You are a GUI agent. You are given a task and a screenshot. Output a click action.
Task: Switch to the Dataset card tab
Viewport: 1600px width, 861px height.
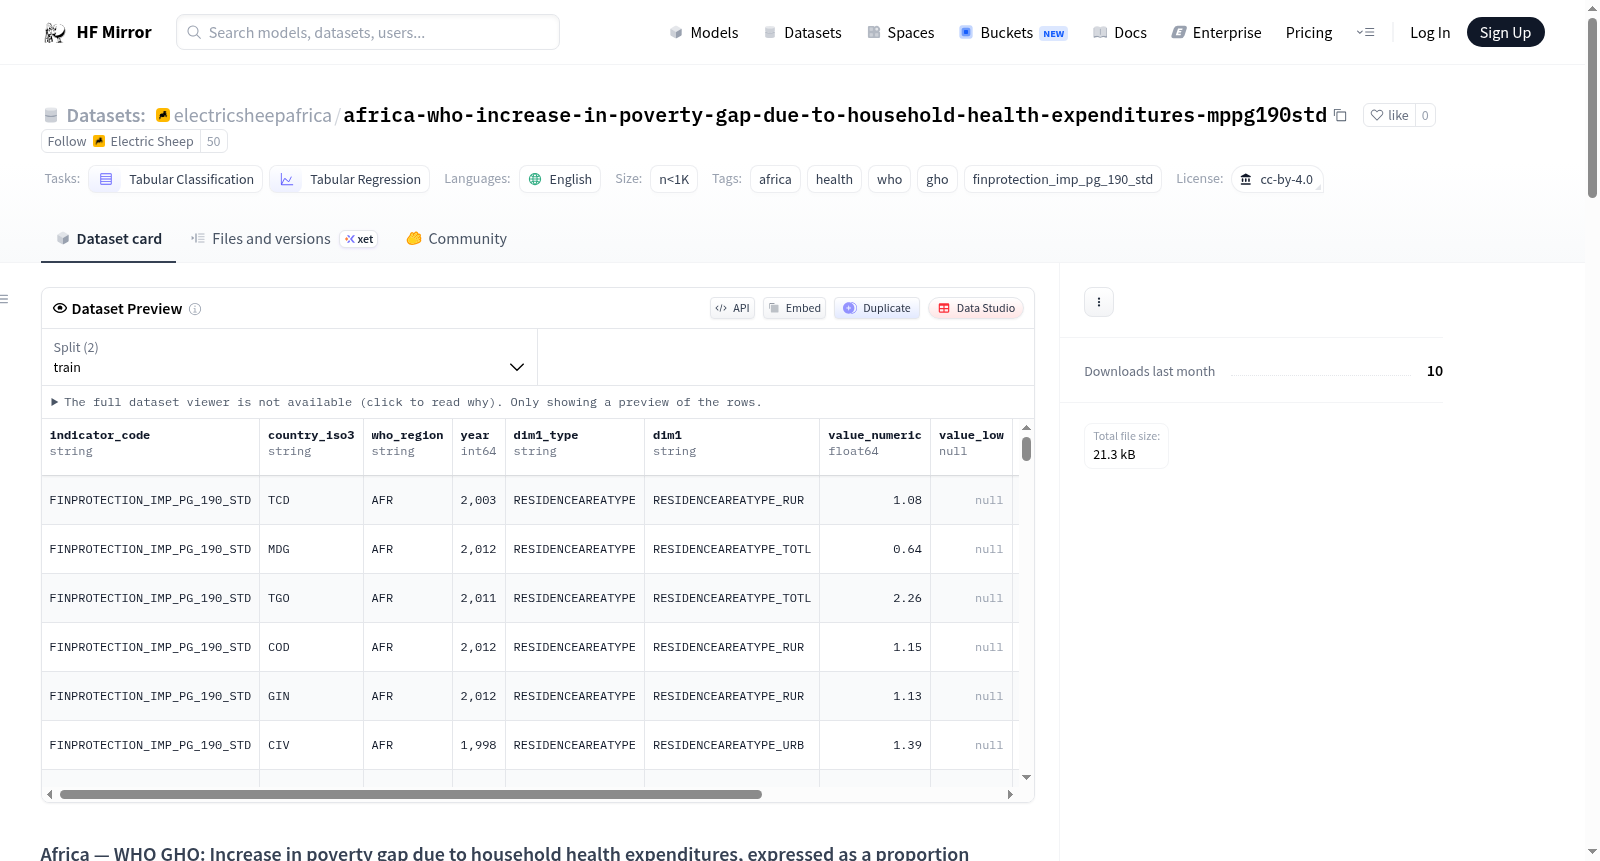pos(108,239)
